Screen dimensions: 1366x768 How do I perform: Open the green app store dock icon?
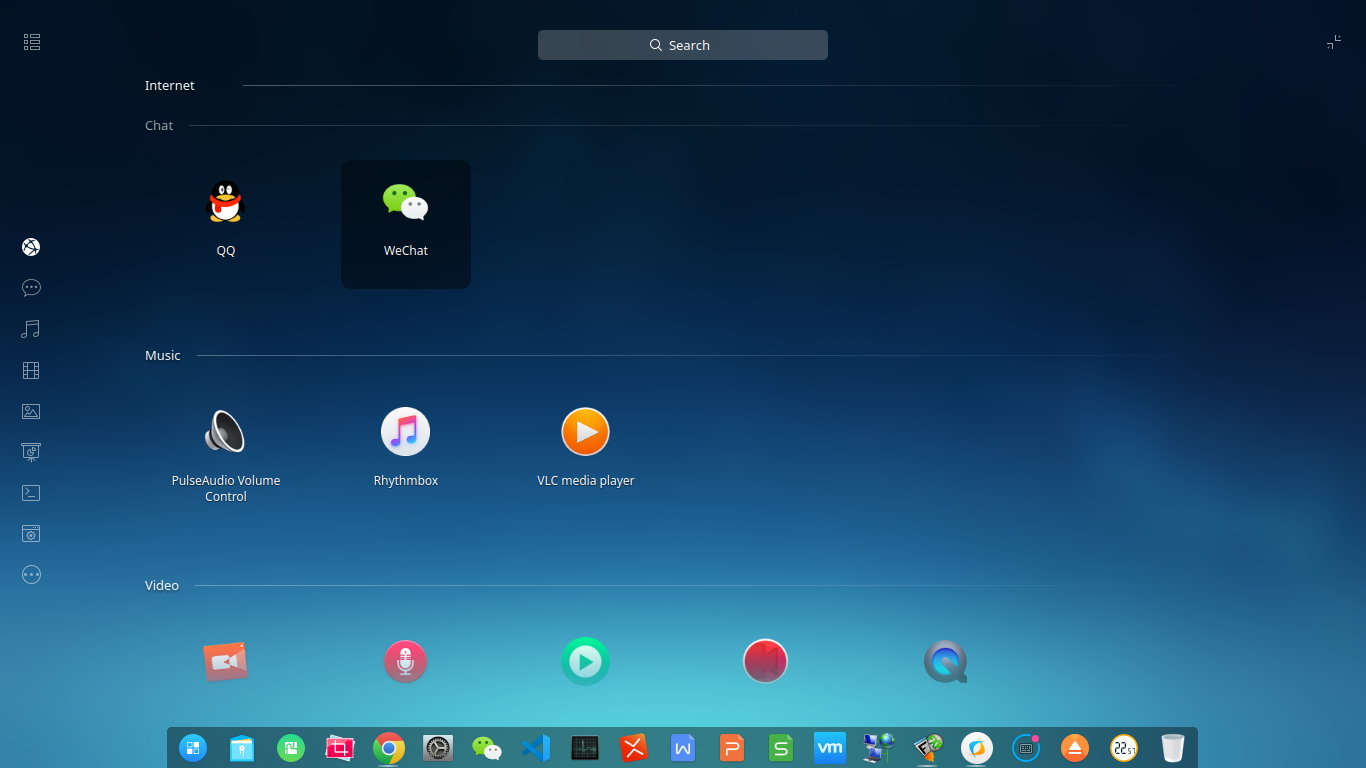[291, 747]
